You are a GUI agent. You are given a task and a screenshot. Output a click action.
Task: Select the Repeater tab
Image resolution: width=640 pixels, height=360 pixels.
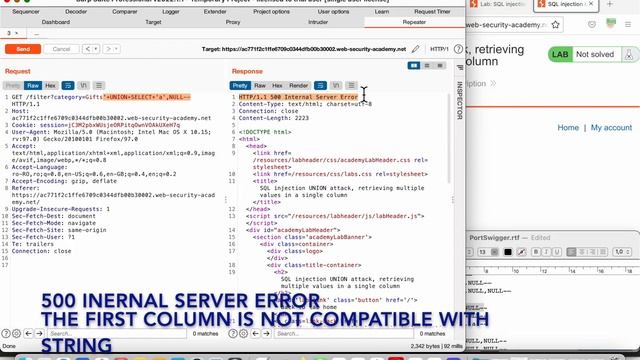click(414, 22)
